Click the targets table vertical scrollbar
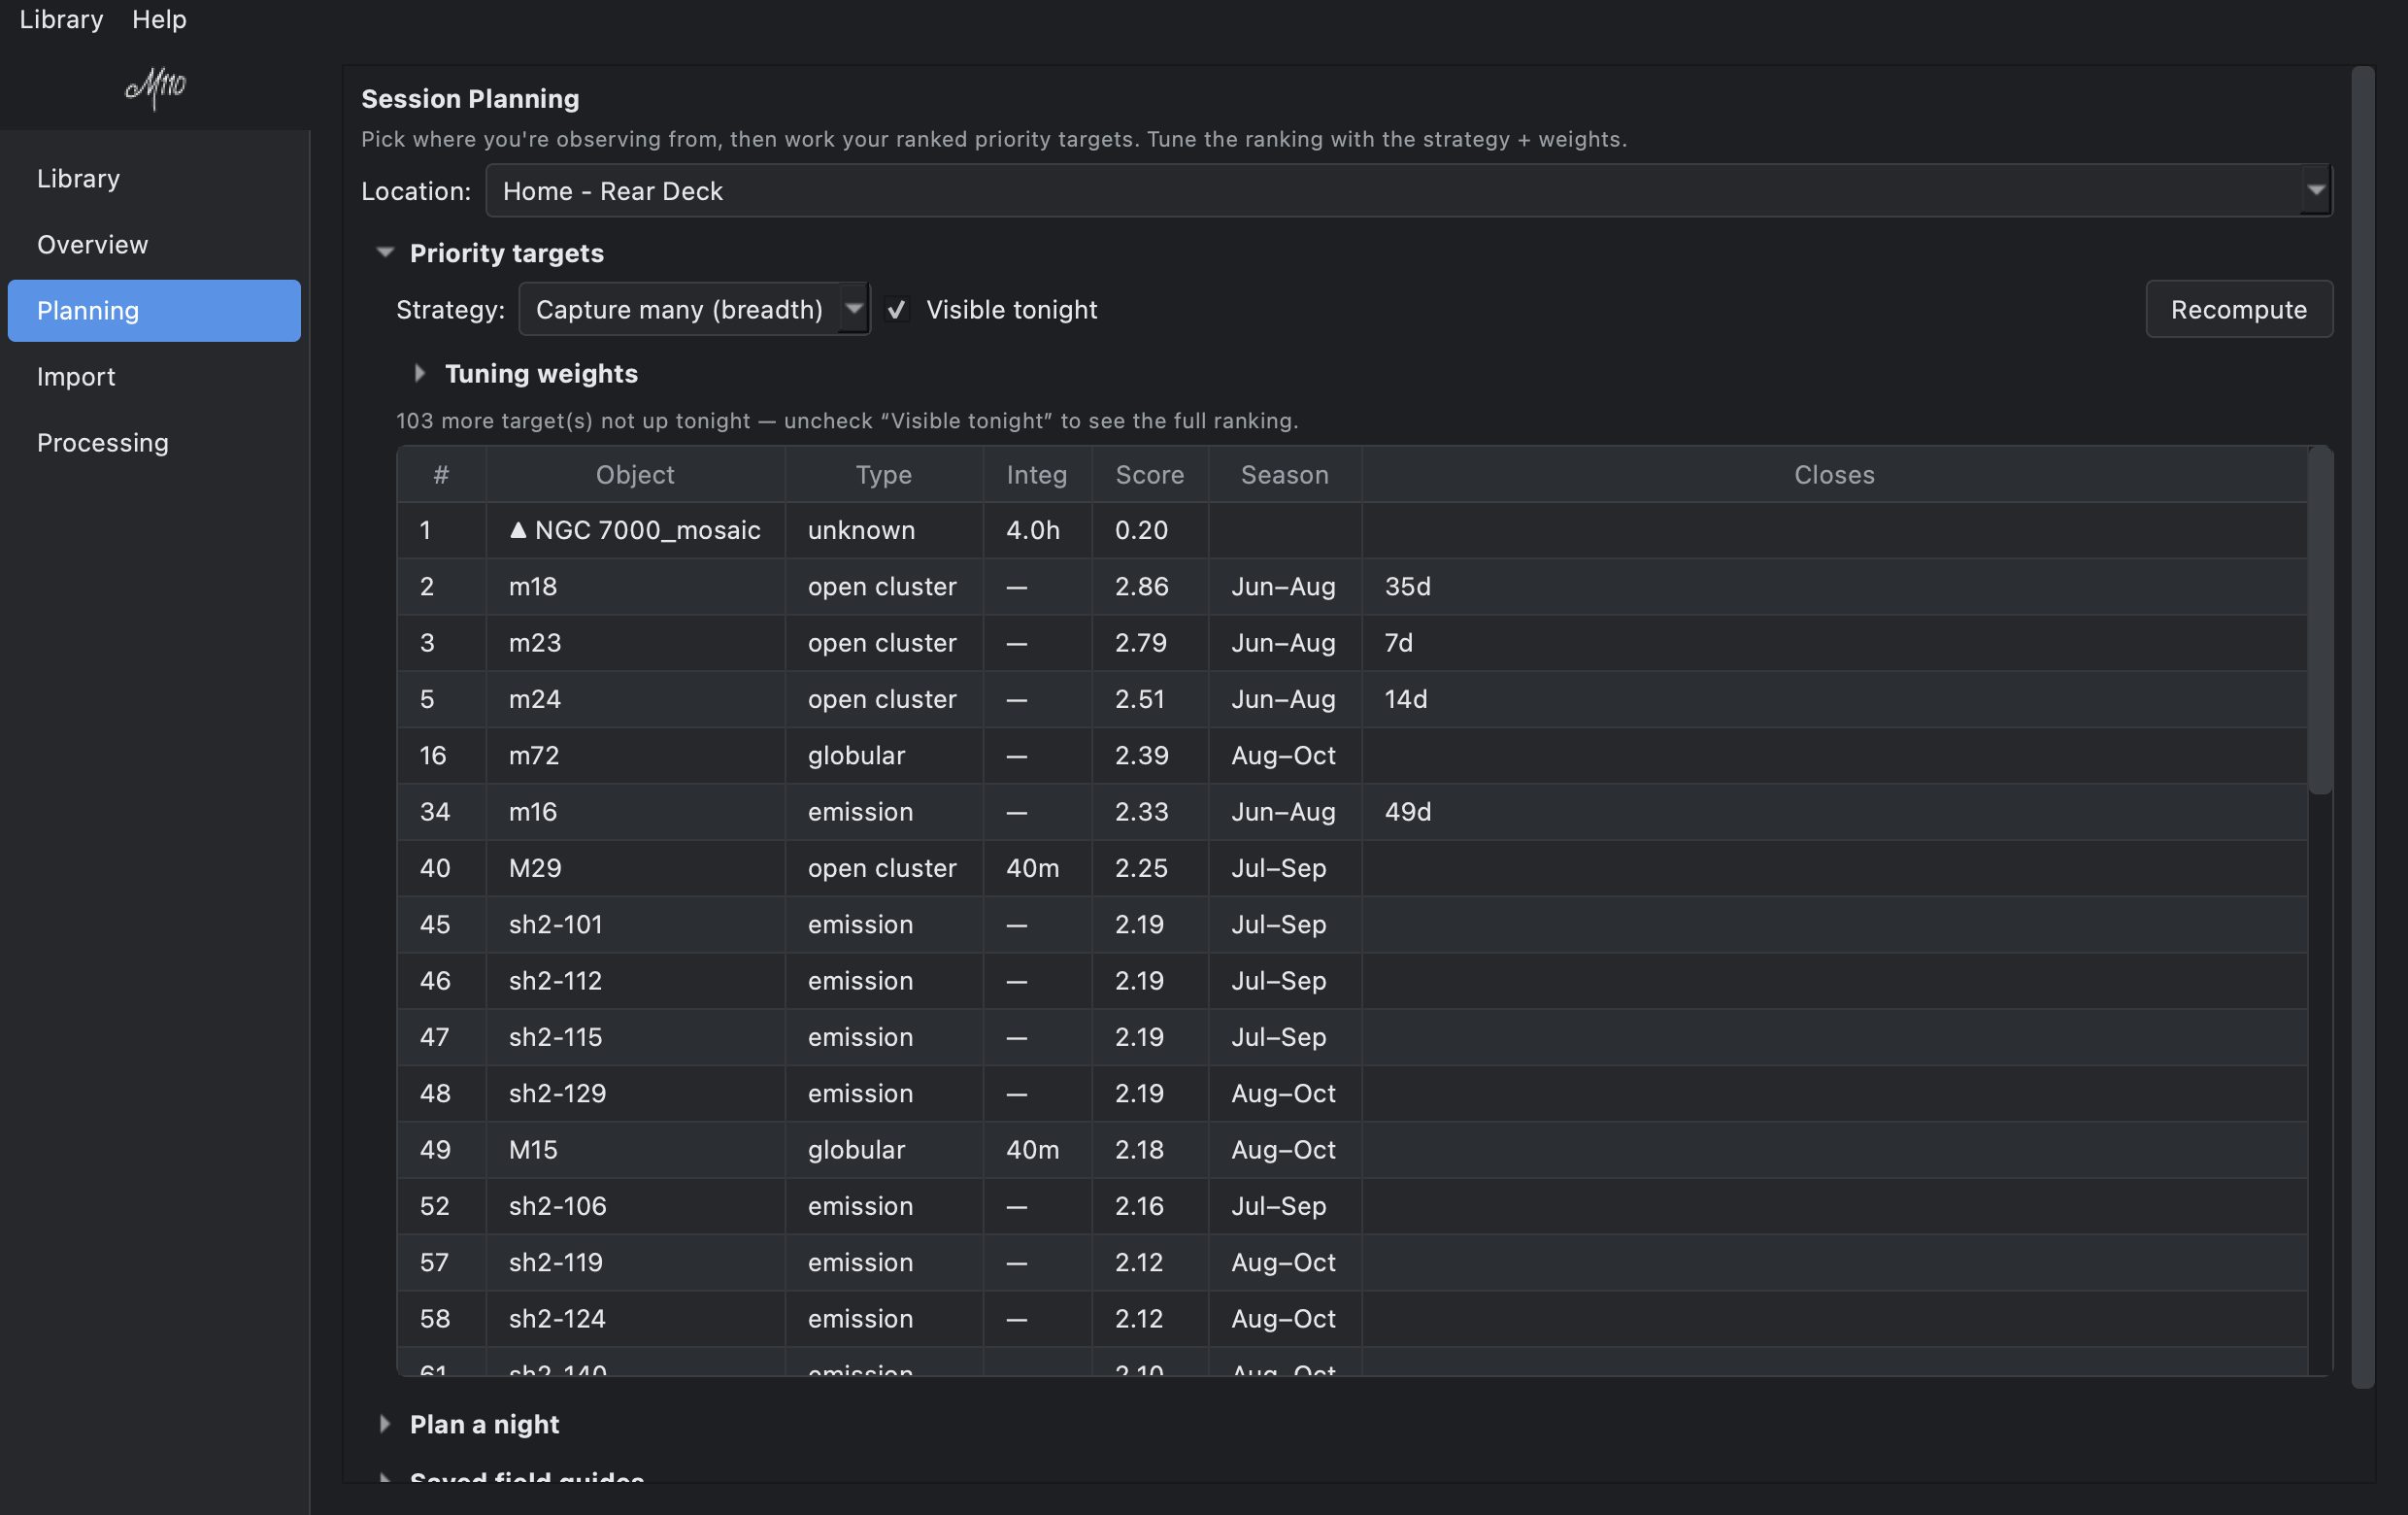The width and height of the screenshot is (2408, 1515). pos(2320,621)
